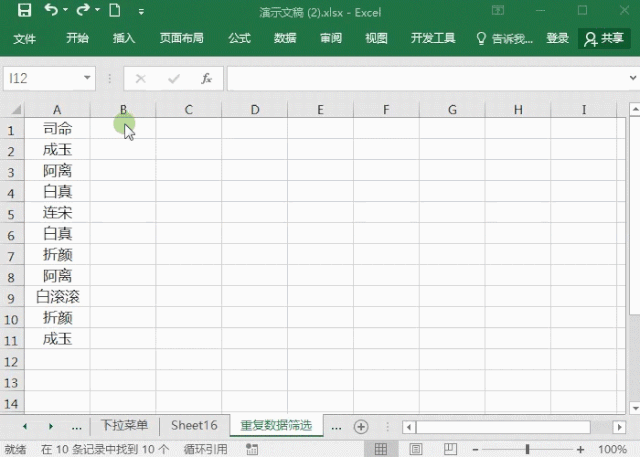Open Insert Function fx dialog
The height and width of the screenshot is (457, 640).
coord(207,78)
